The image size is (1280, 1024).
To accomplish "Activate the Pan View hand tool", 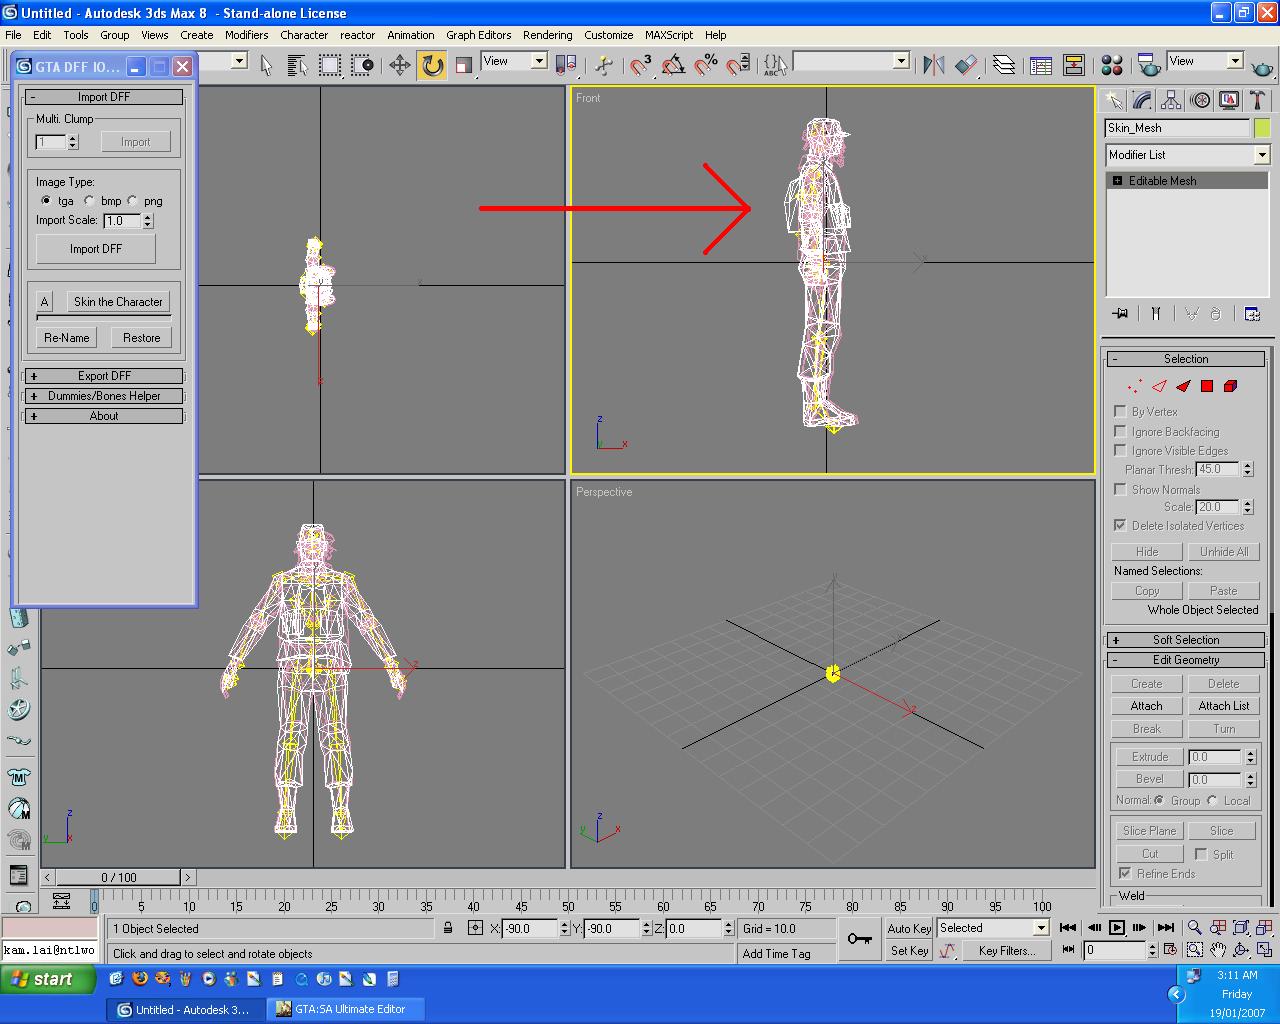I will coord(1218,950).
